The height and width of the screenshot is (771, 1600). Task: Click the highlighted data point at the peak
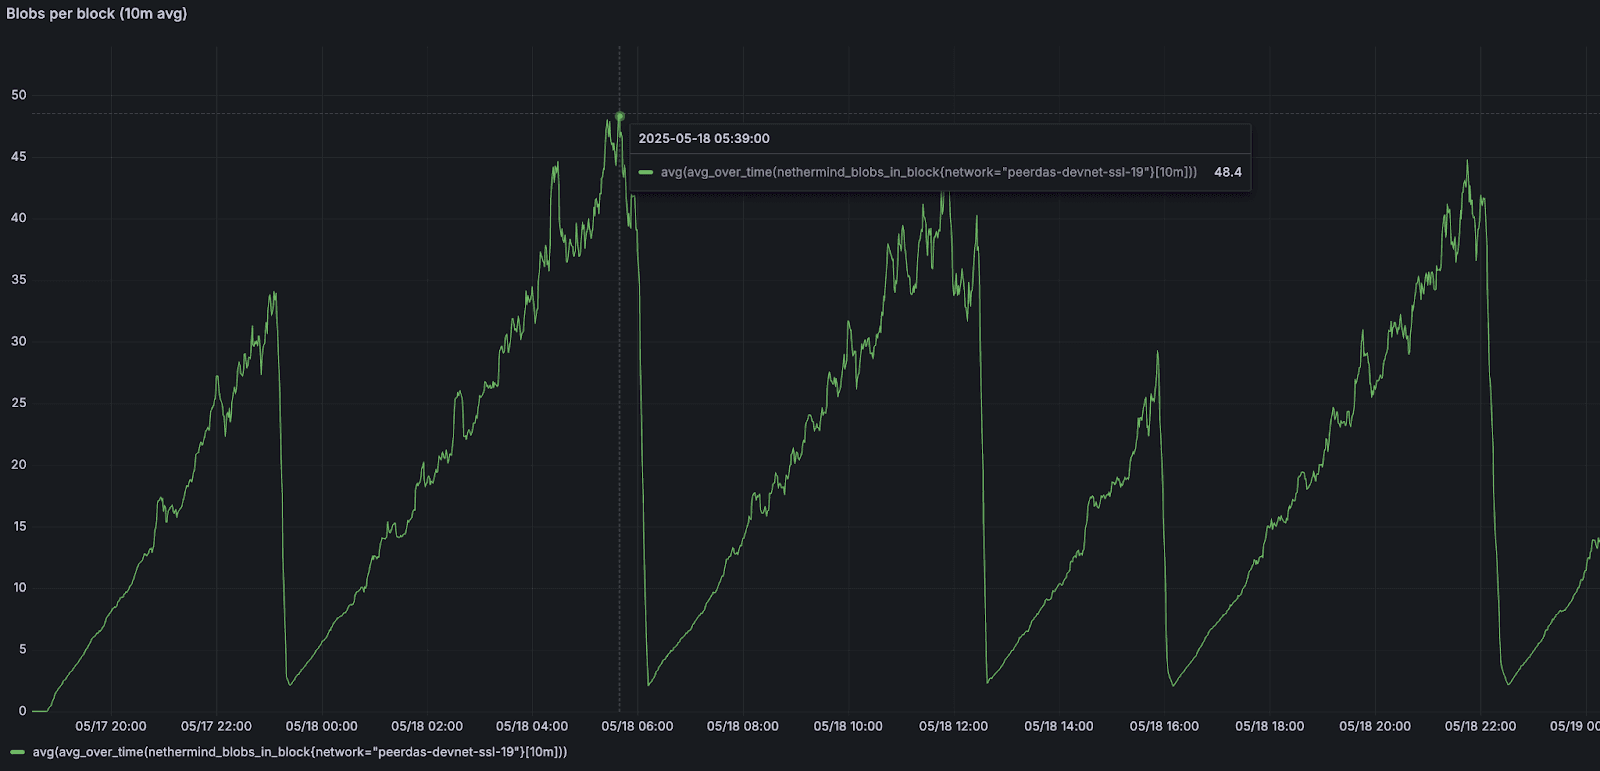click(x=620, y=117)
